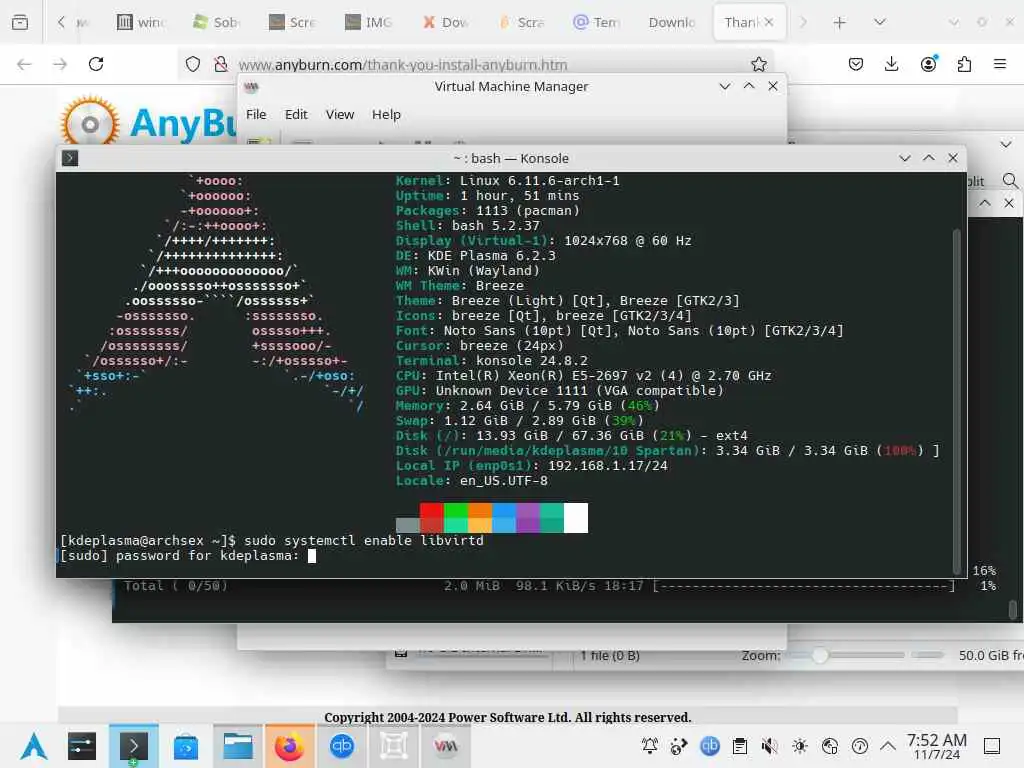Open File menu in Virtual Machine Manager
The width and height of the screenshot is (1024, 768).
click(x=256, y=114)
